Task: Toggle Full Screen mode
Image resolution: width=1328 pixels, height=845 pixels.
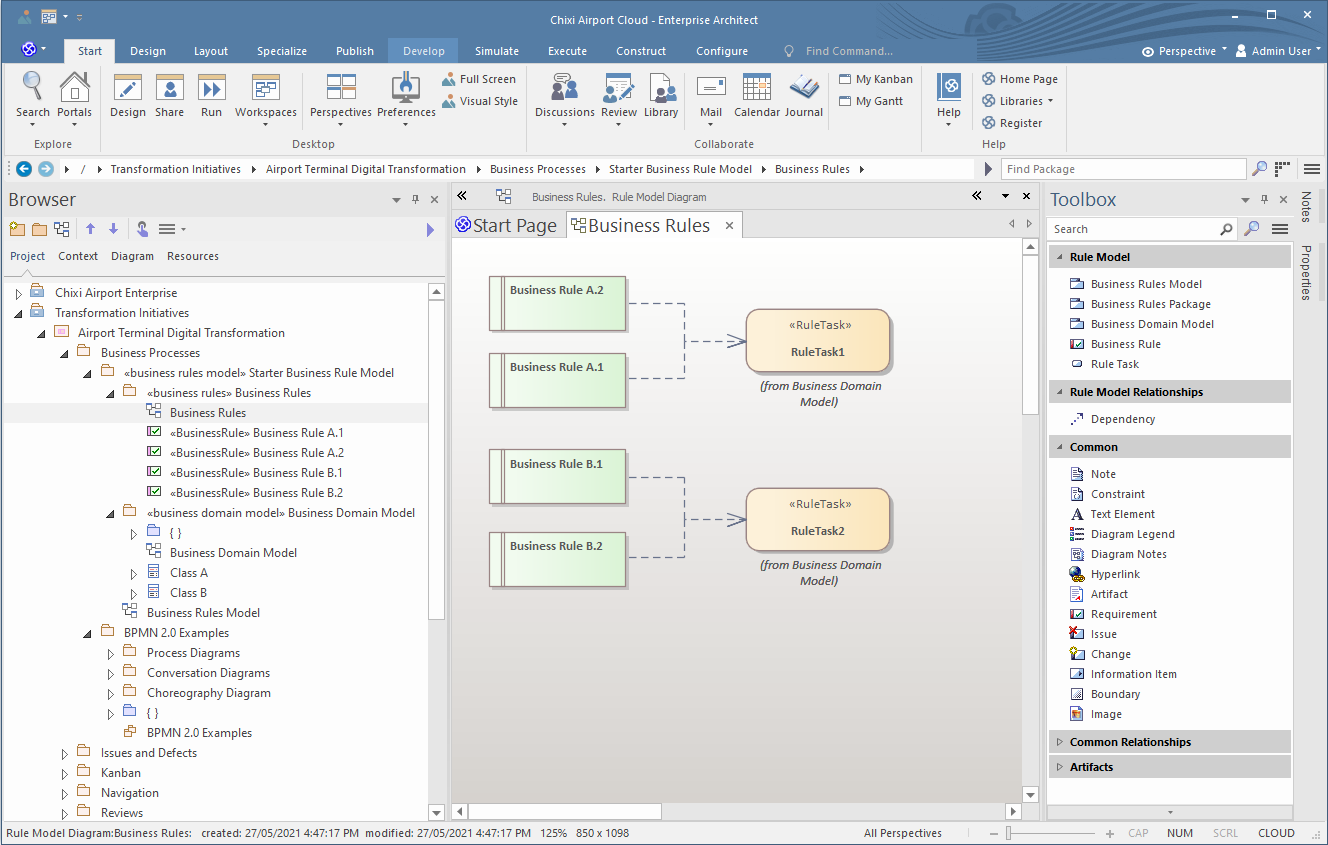Action: click(x=479, y=79)
